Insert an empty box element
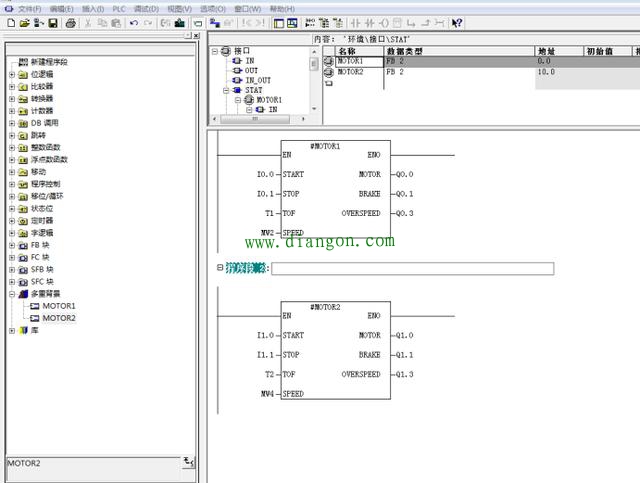The image size is (640, 483). (398, 23)
